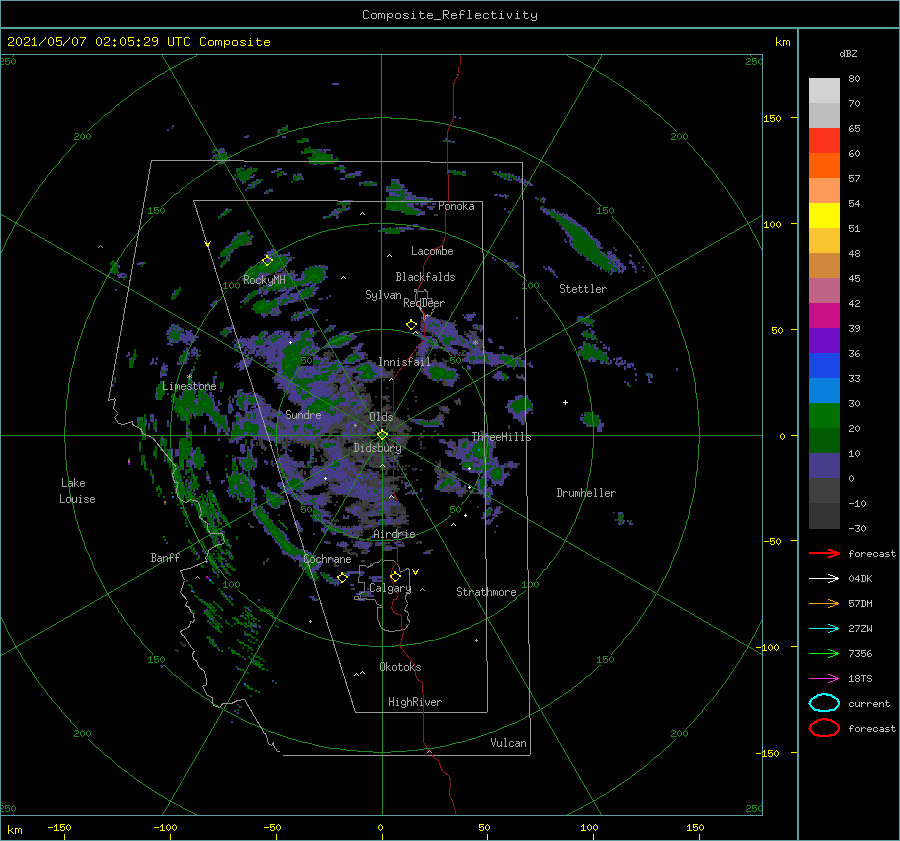Click the Blackfalds city label

(x=425, y=277)
